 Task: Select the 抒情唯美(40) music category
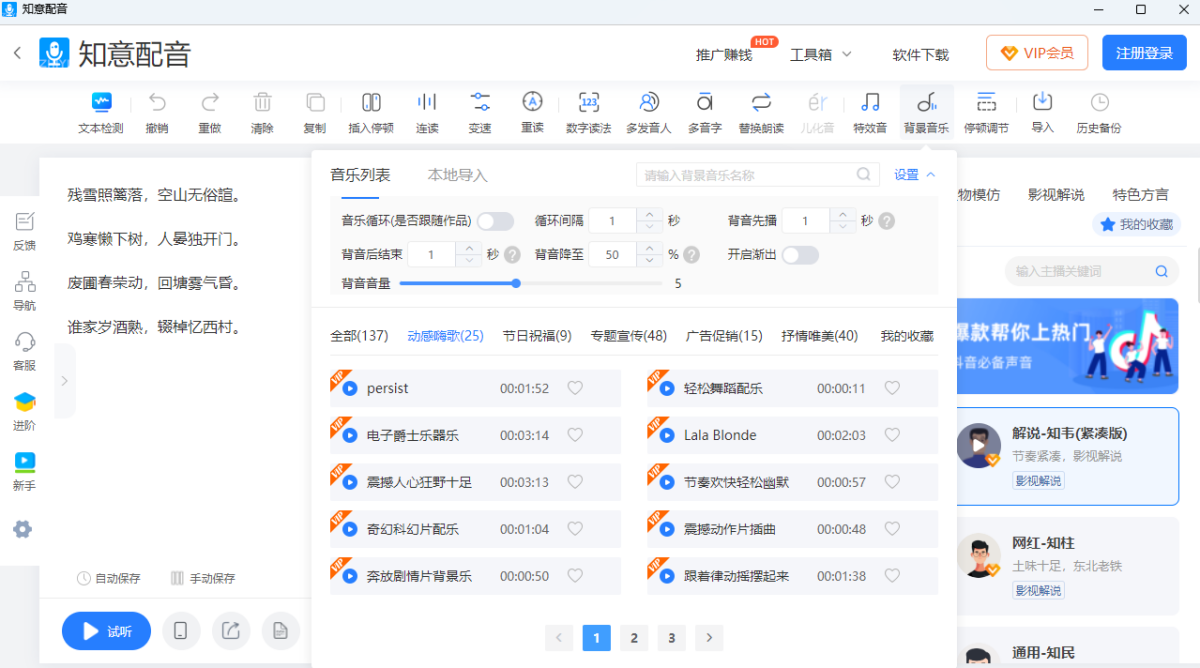tap(819, 336)
